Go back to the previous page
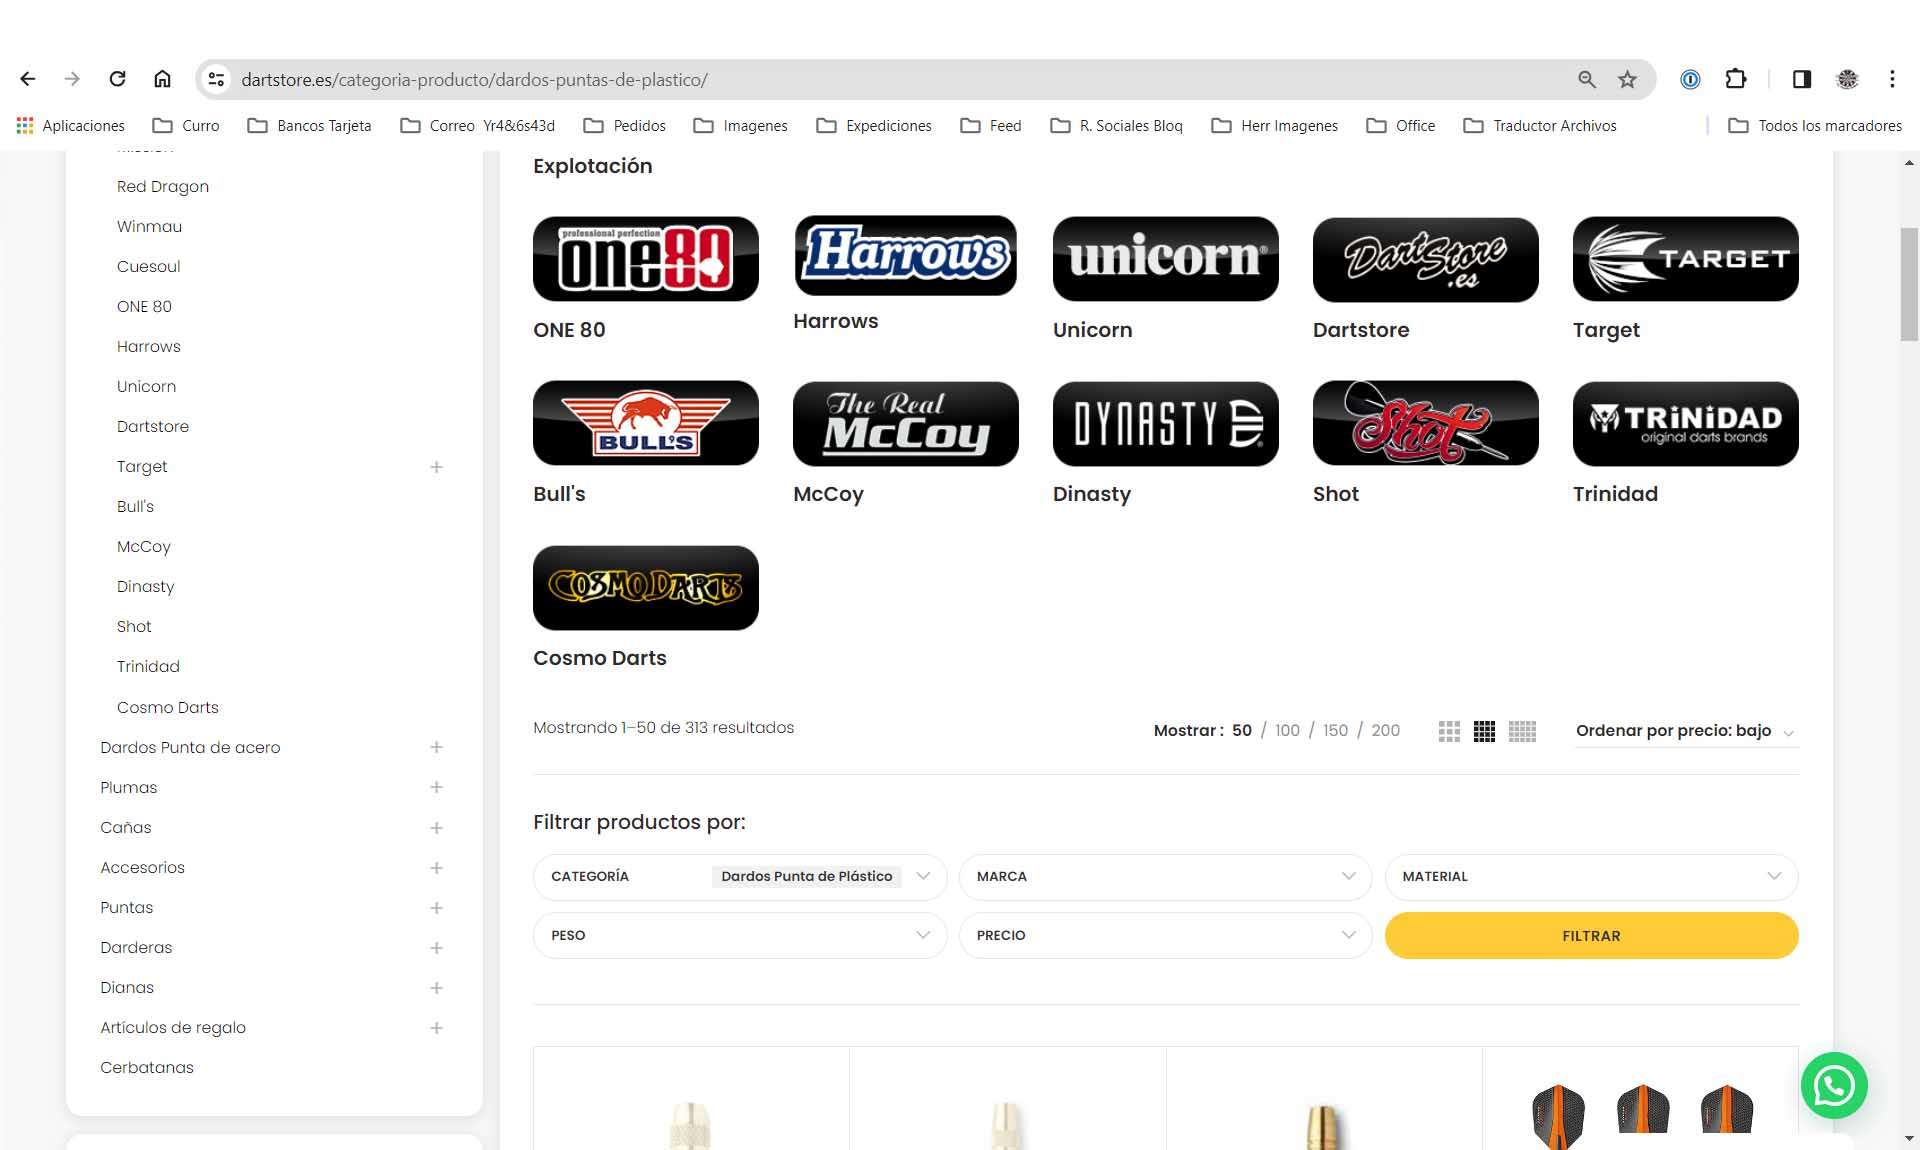The width and height of the screenshot is (1920, 1150). pos(28,79)
